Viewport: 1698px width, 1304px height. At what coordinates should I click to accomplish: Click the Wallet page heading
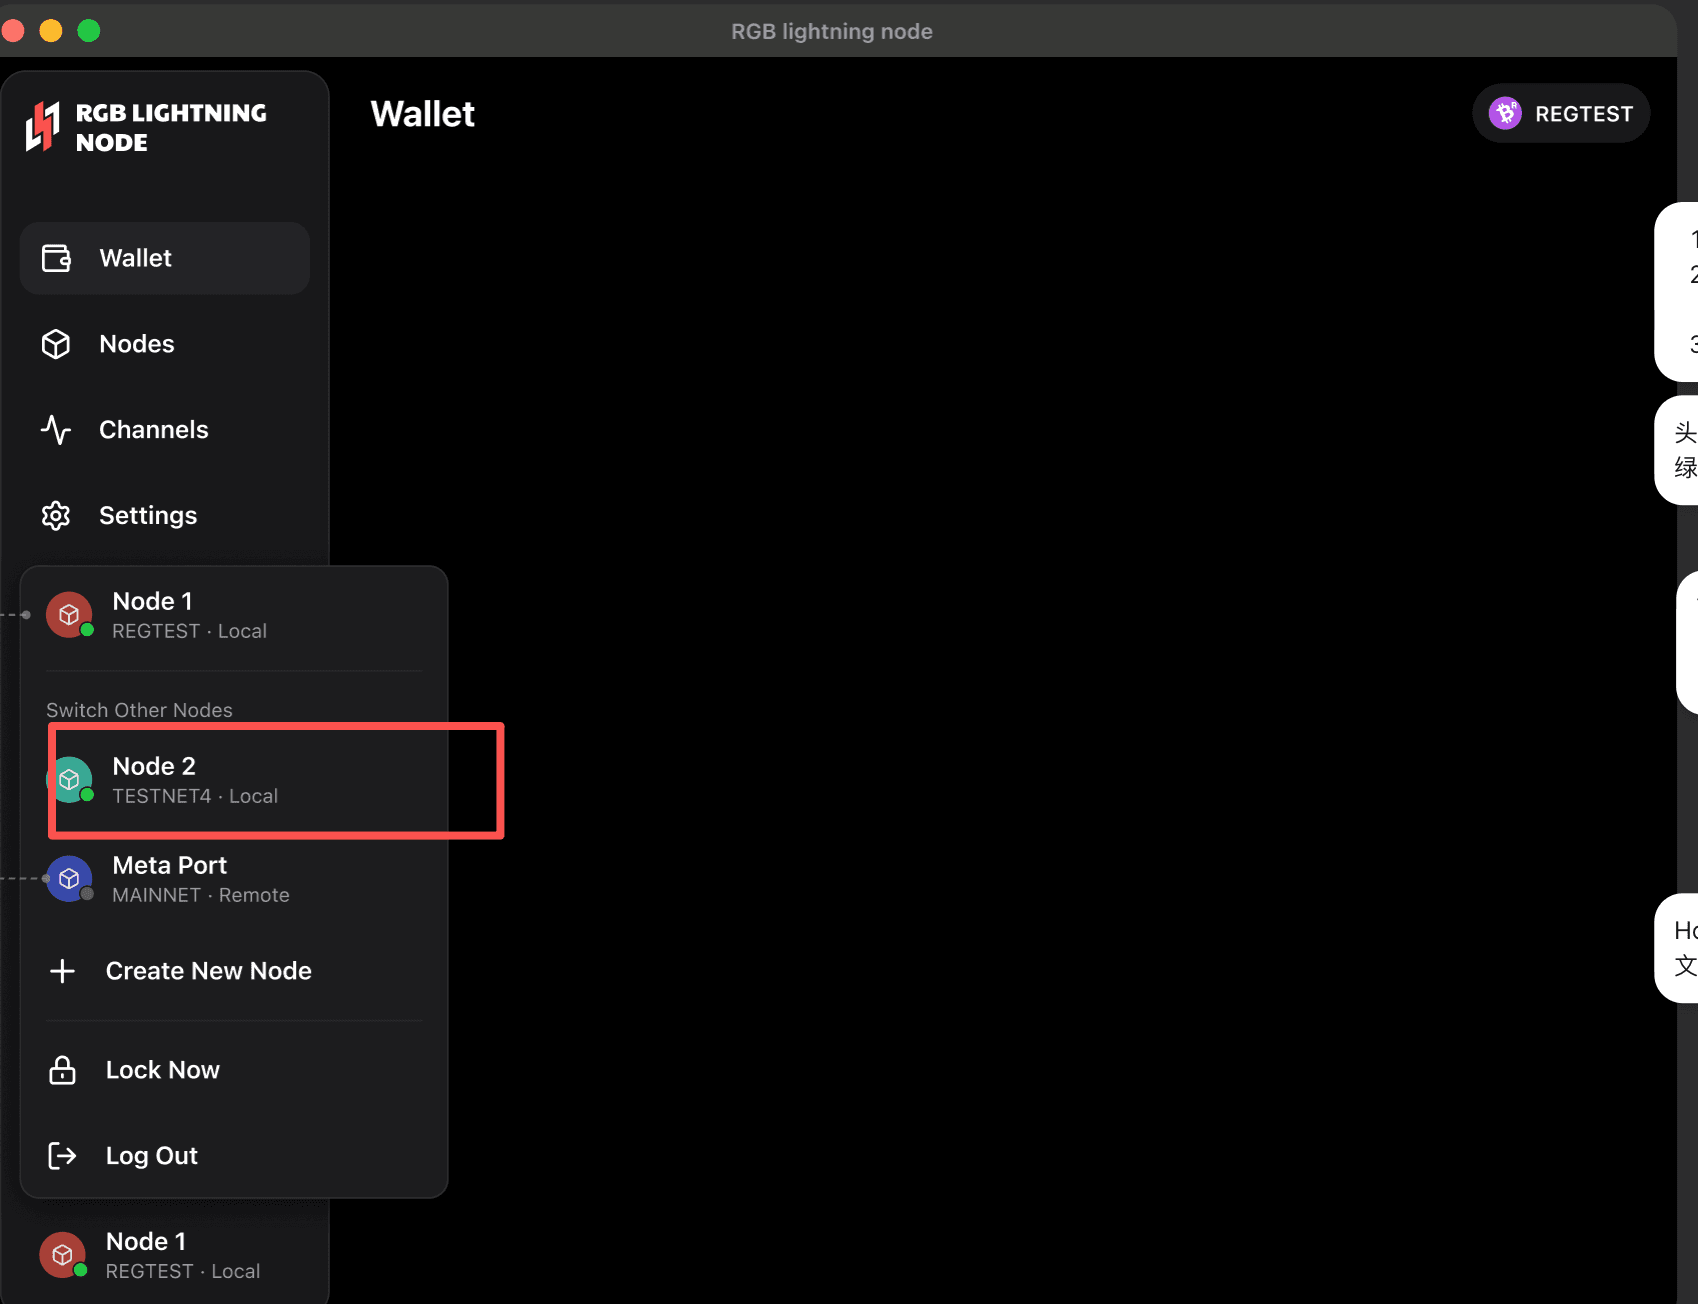click(x=423, y=114)
